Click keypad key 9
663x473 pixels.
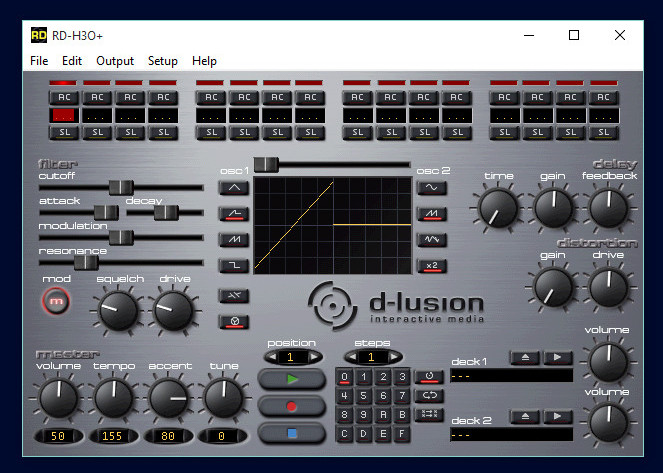click(x=363, y=415)
